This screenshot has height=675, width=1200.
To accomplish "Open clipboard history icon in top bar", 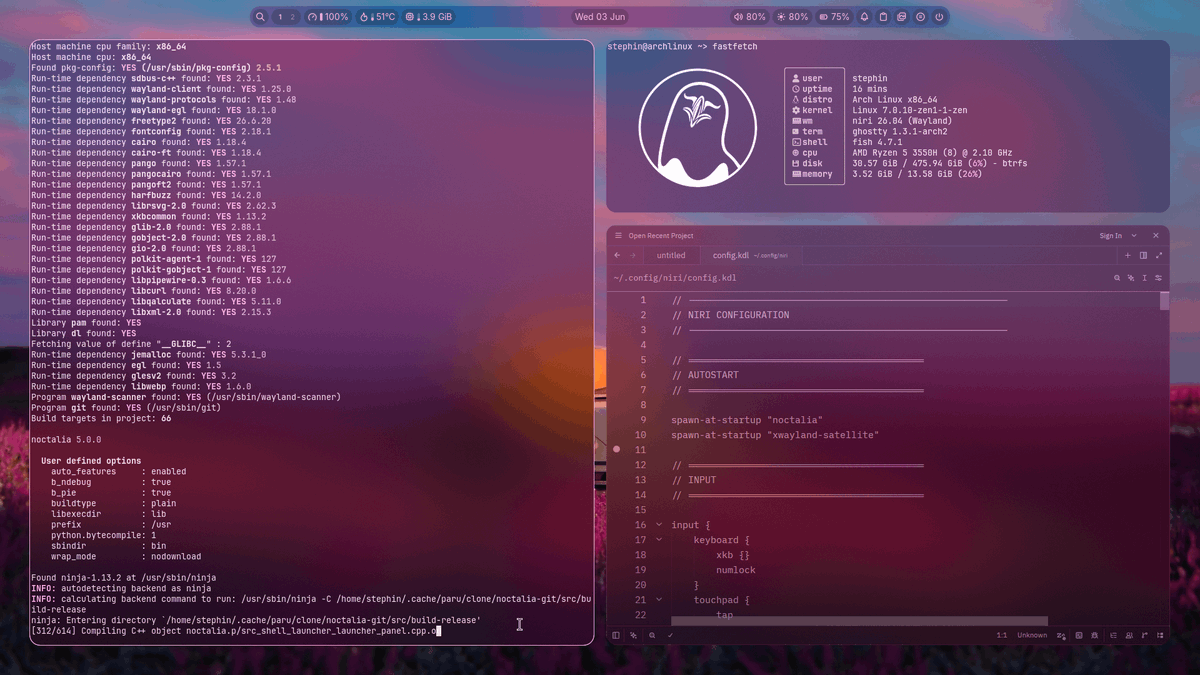I will pyautogui.click(x=883, y=17).
